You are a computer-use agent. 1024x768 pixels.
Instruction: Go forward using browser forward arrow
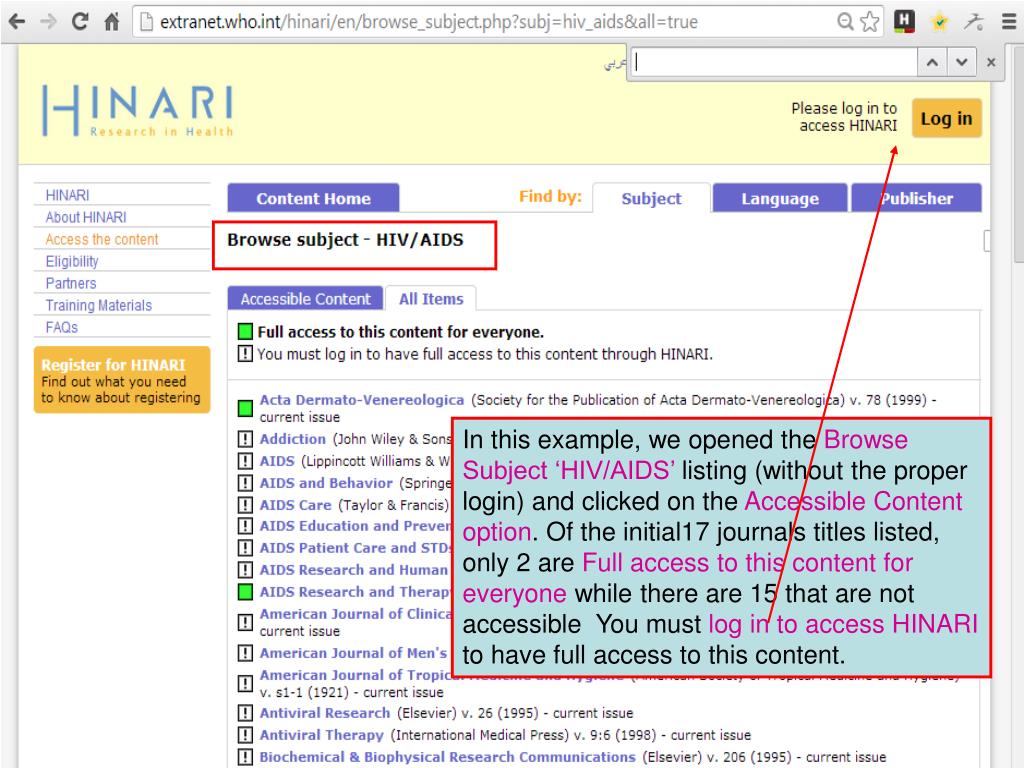pyautogui.click(x=48, y=22)
